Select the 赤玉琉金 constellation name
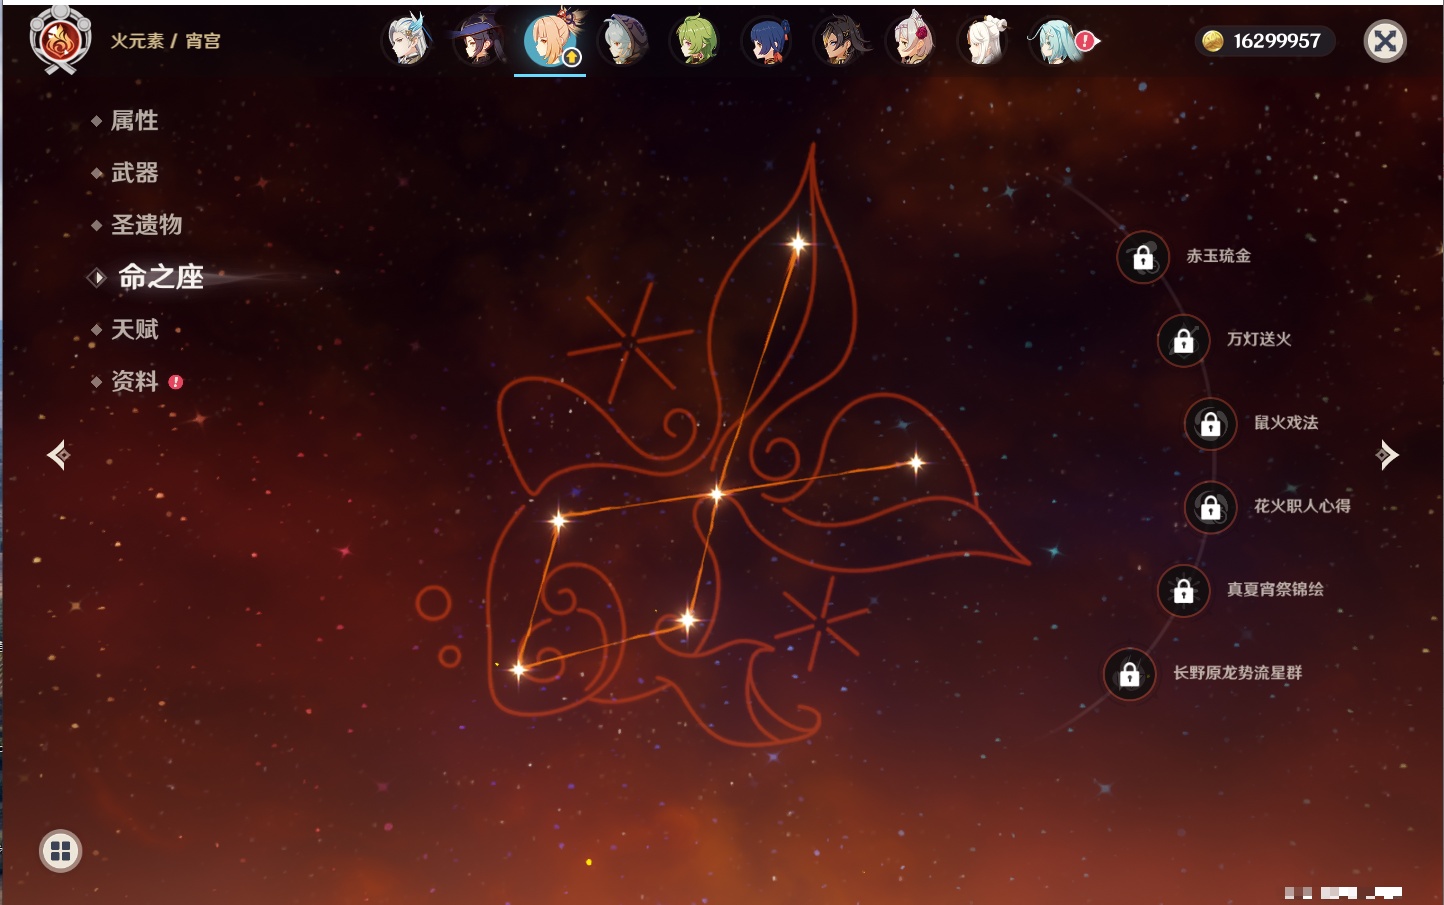This screenshot has width=1444, height=905. (1218, 256)
